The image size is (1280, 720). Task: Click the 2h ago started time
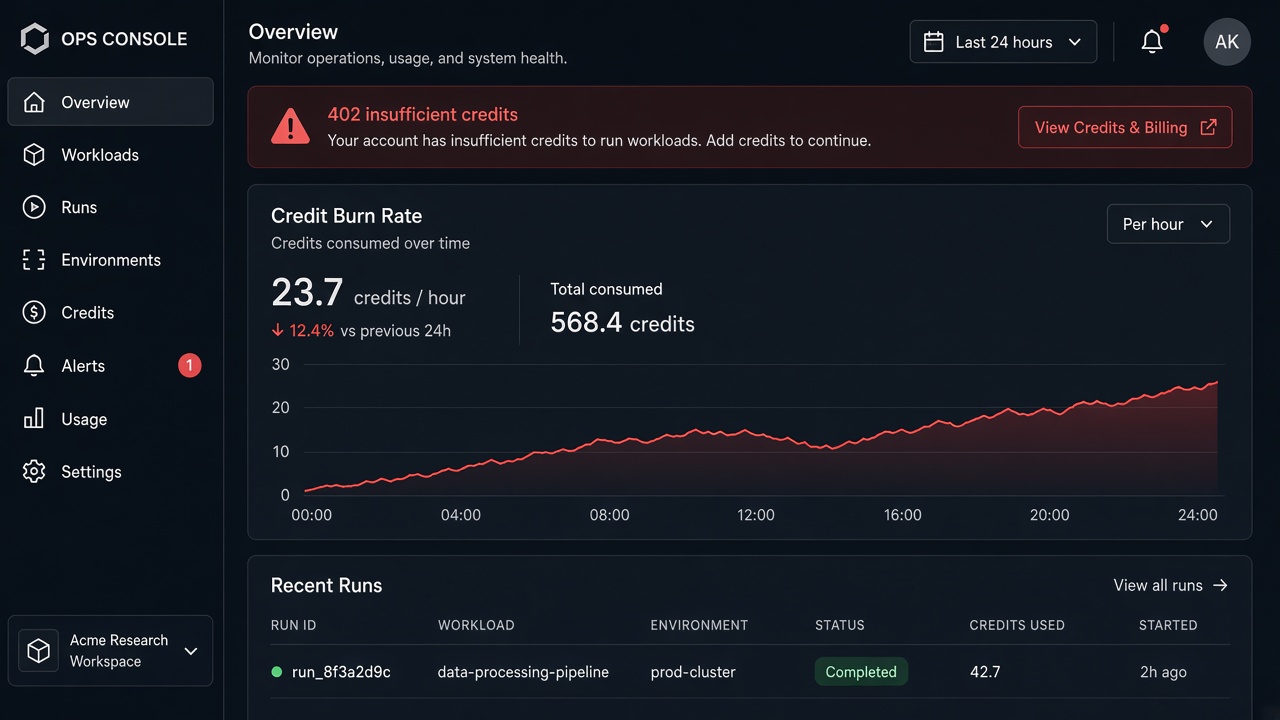tap(1163, 672)
